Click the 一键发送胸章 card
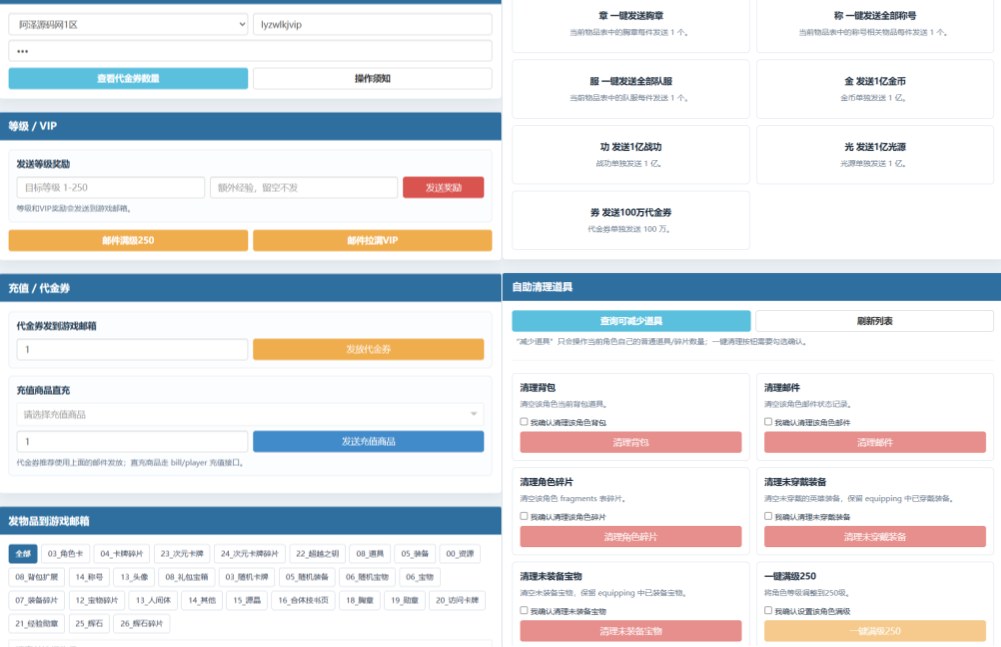 coord(631,24)
